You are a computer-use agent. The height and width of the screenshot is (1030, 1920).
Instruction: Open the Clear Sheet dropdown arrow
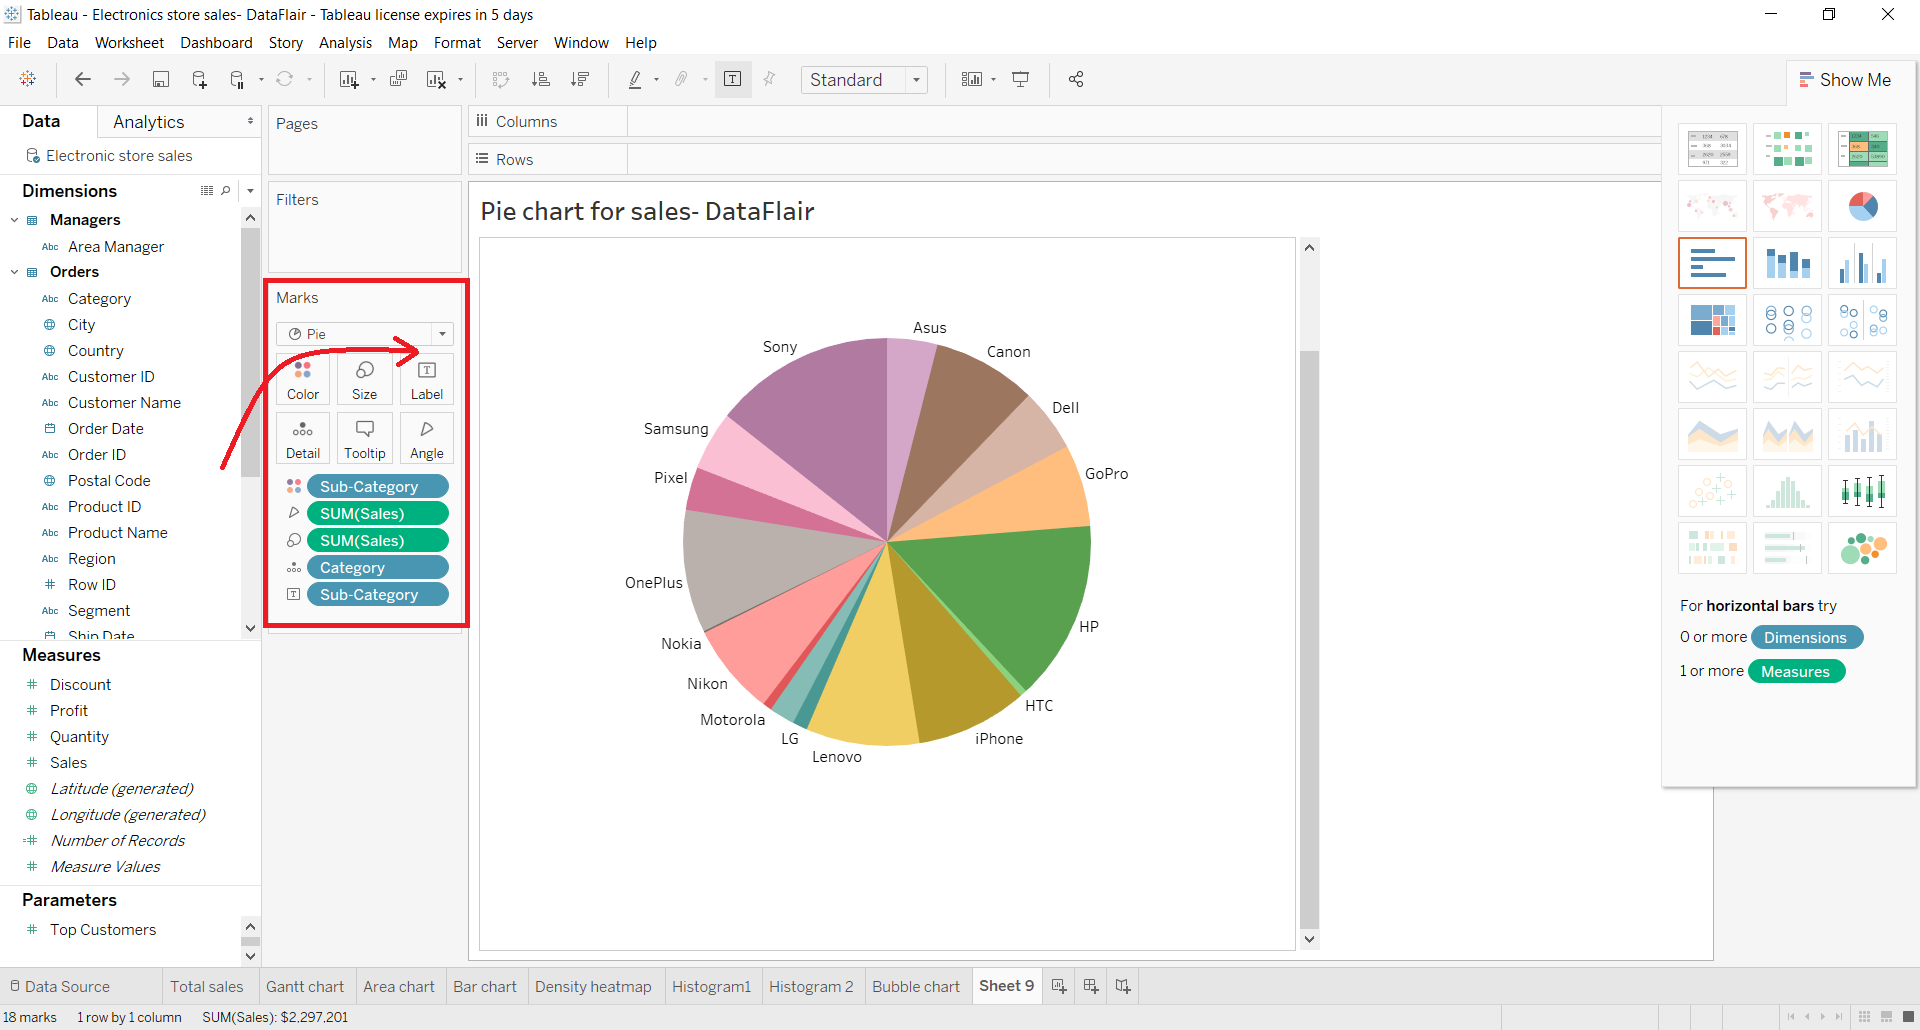[x=460, y=80]
